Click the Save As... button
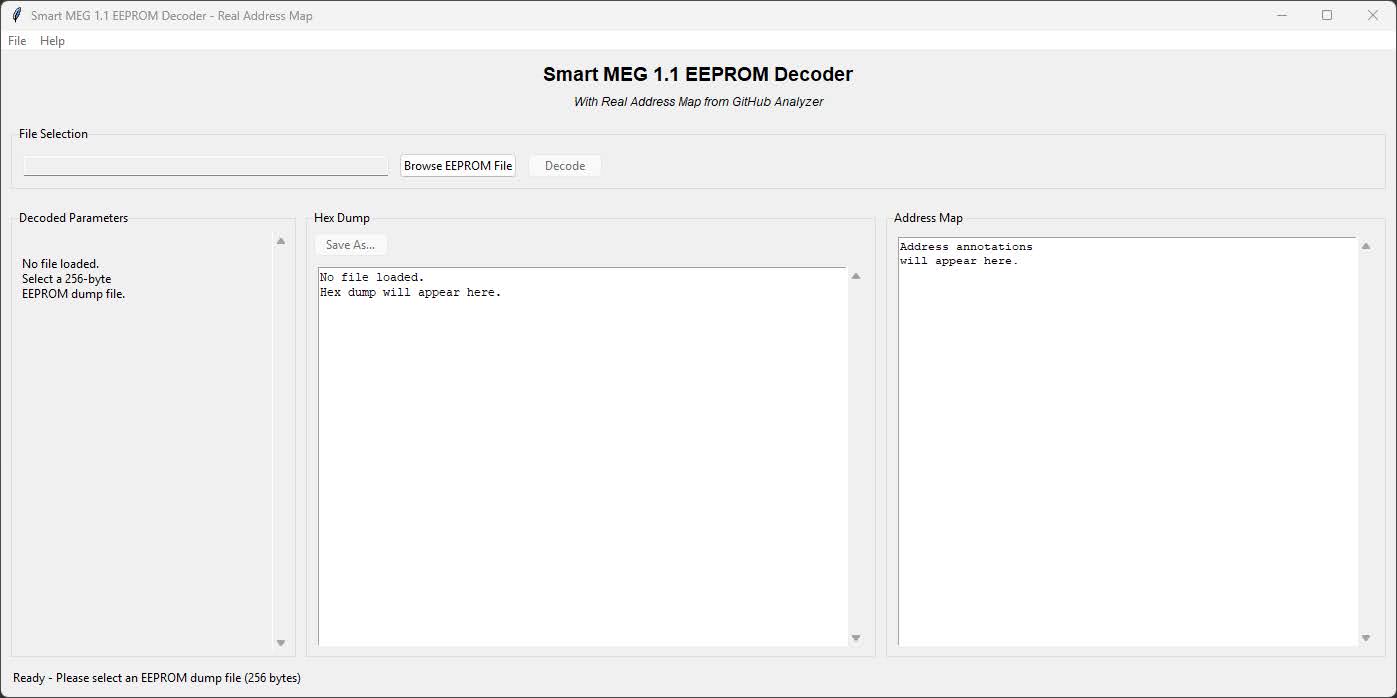Screen dimensions: 1397x698 [x=350, y=245]
